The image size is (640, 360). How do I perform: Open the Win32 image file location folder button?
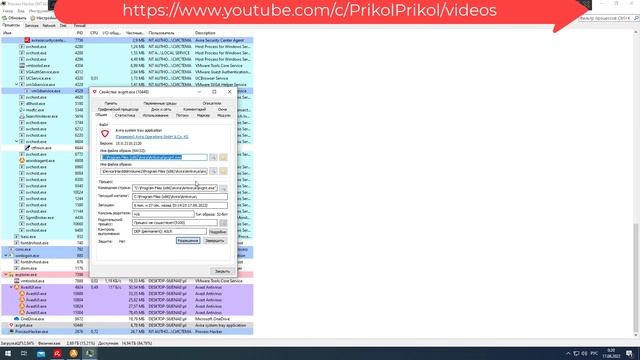[x=223, y=157]
